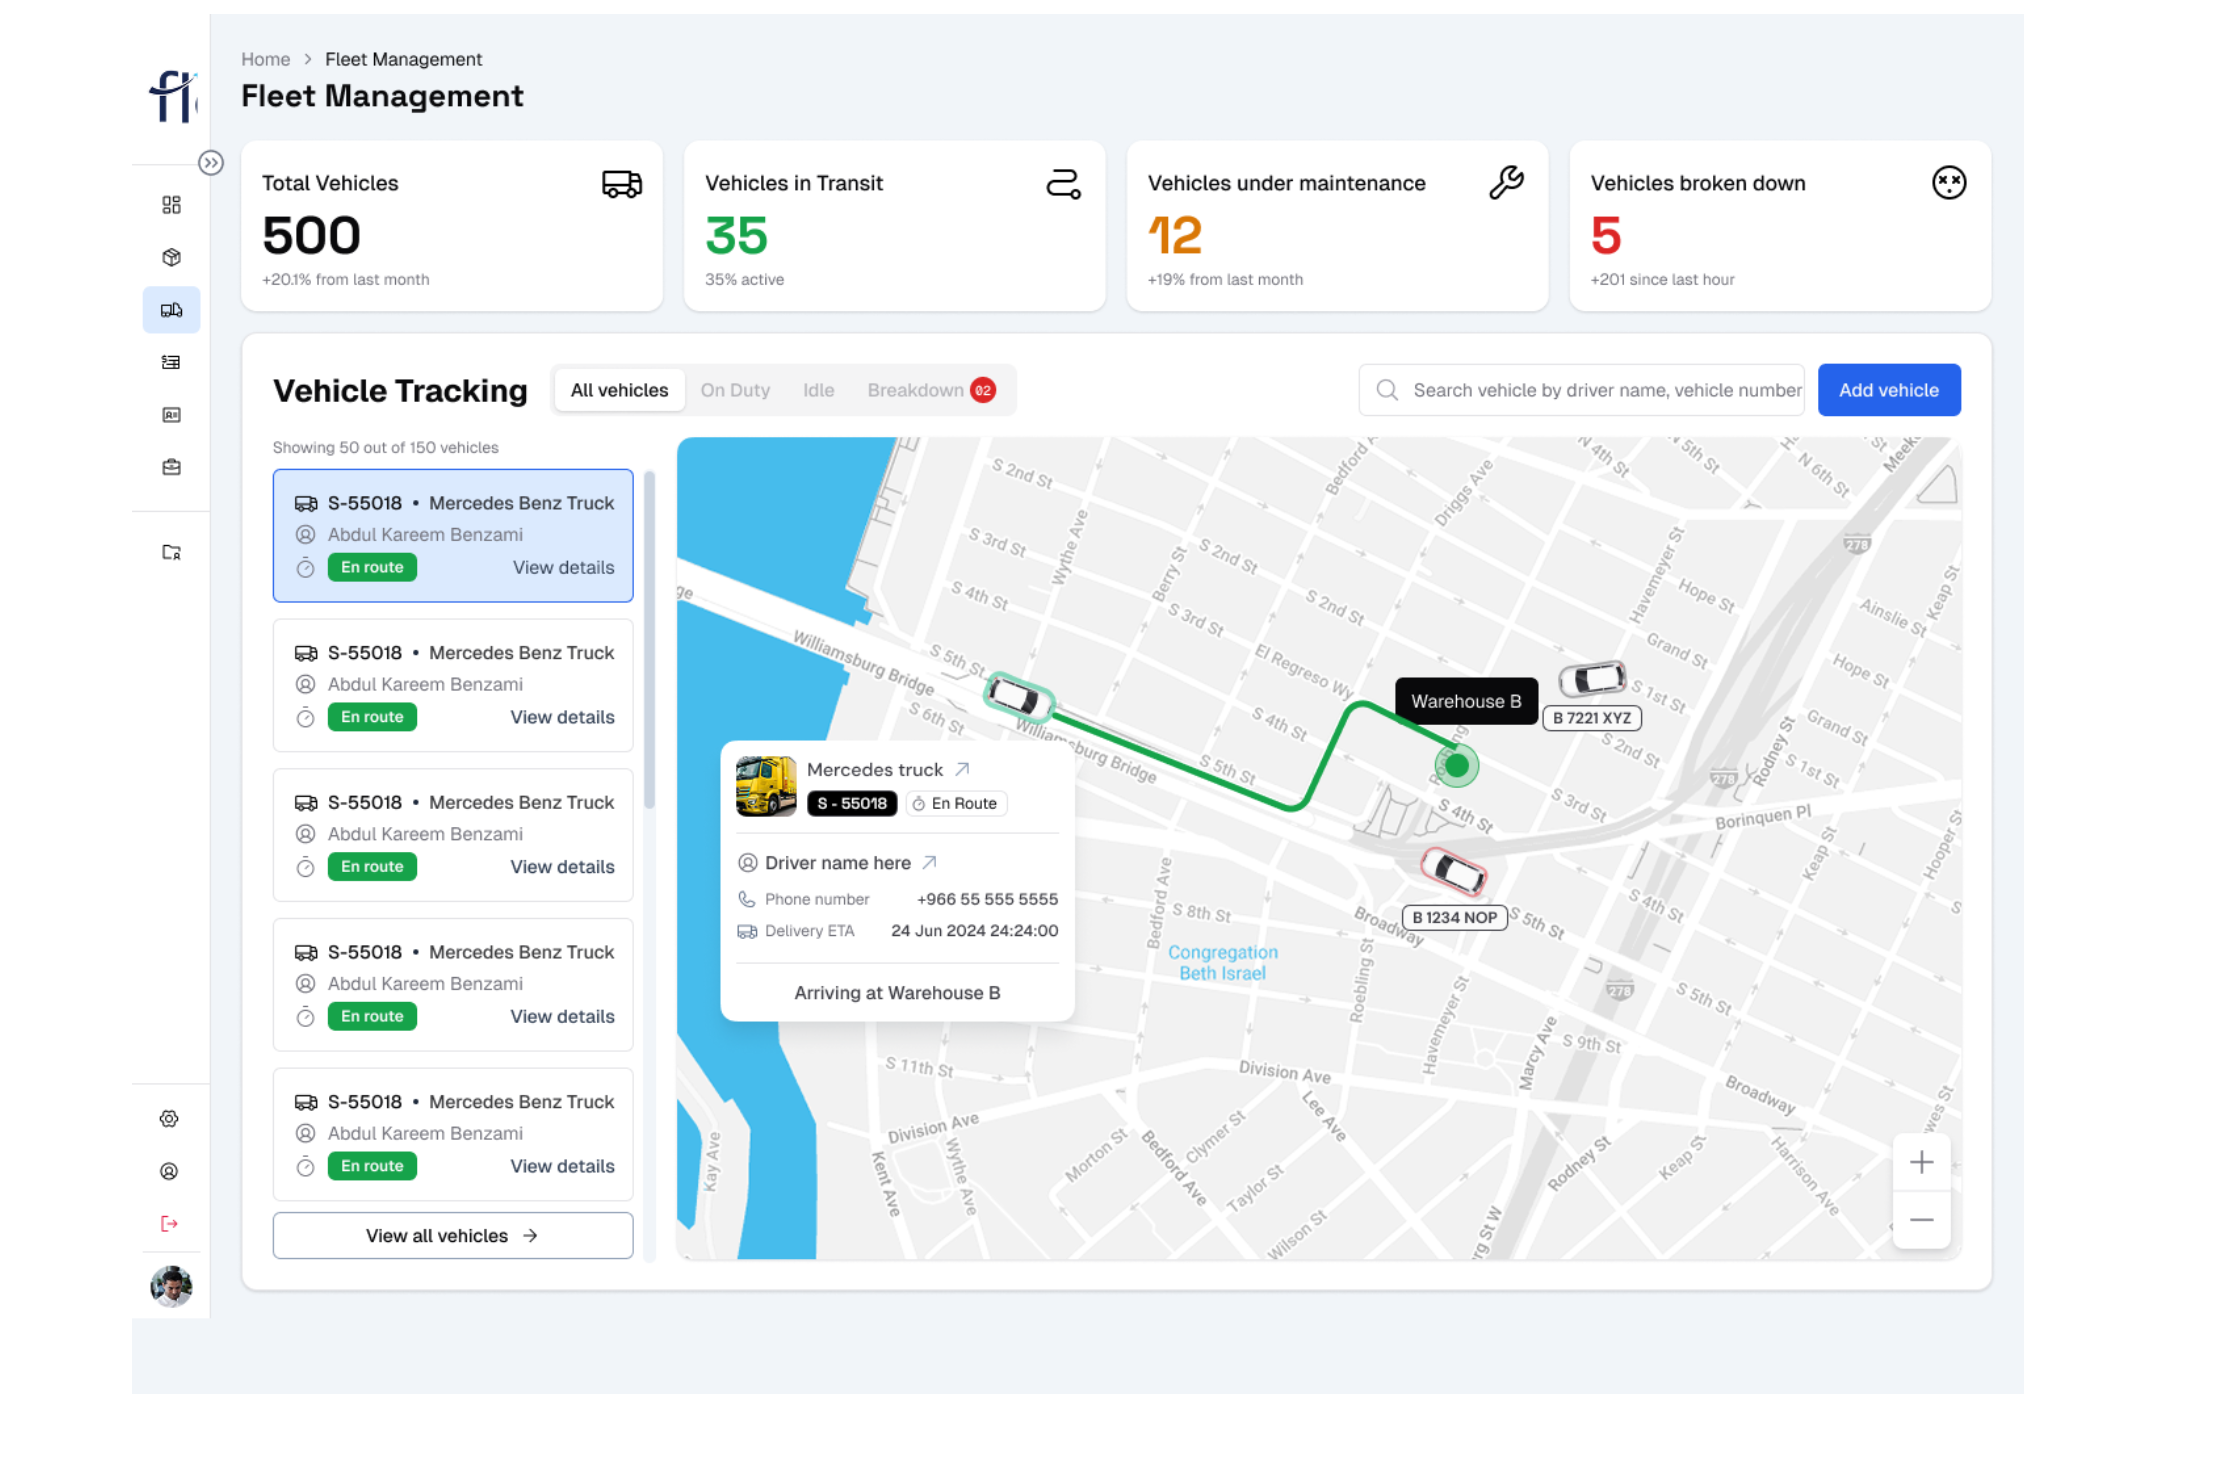Expand the sidebar with the double-chevron button

click(x=210, y=163)
